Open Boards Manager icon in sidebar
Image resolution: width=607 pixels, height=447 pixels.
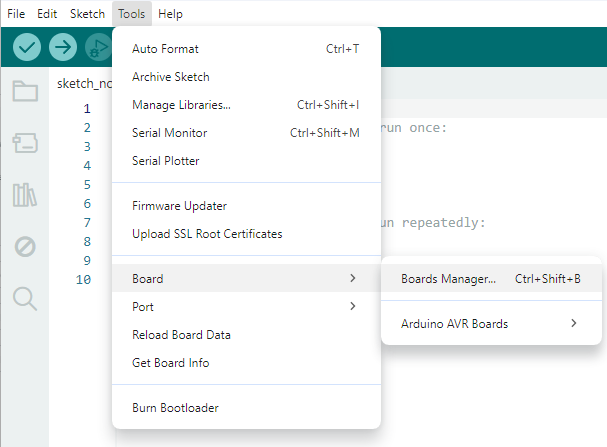click(25, 143)
